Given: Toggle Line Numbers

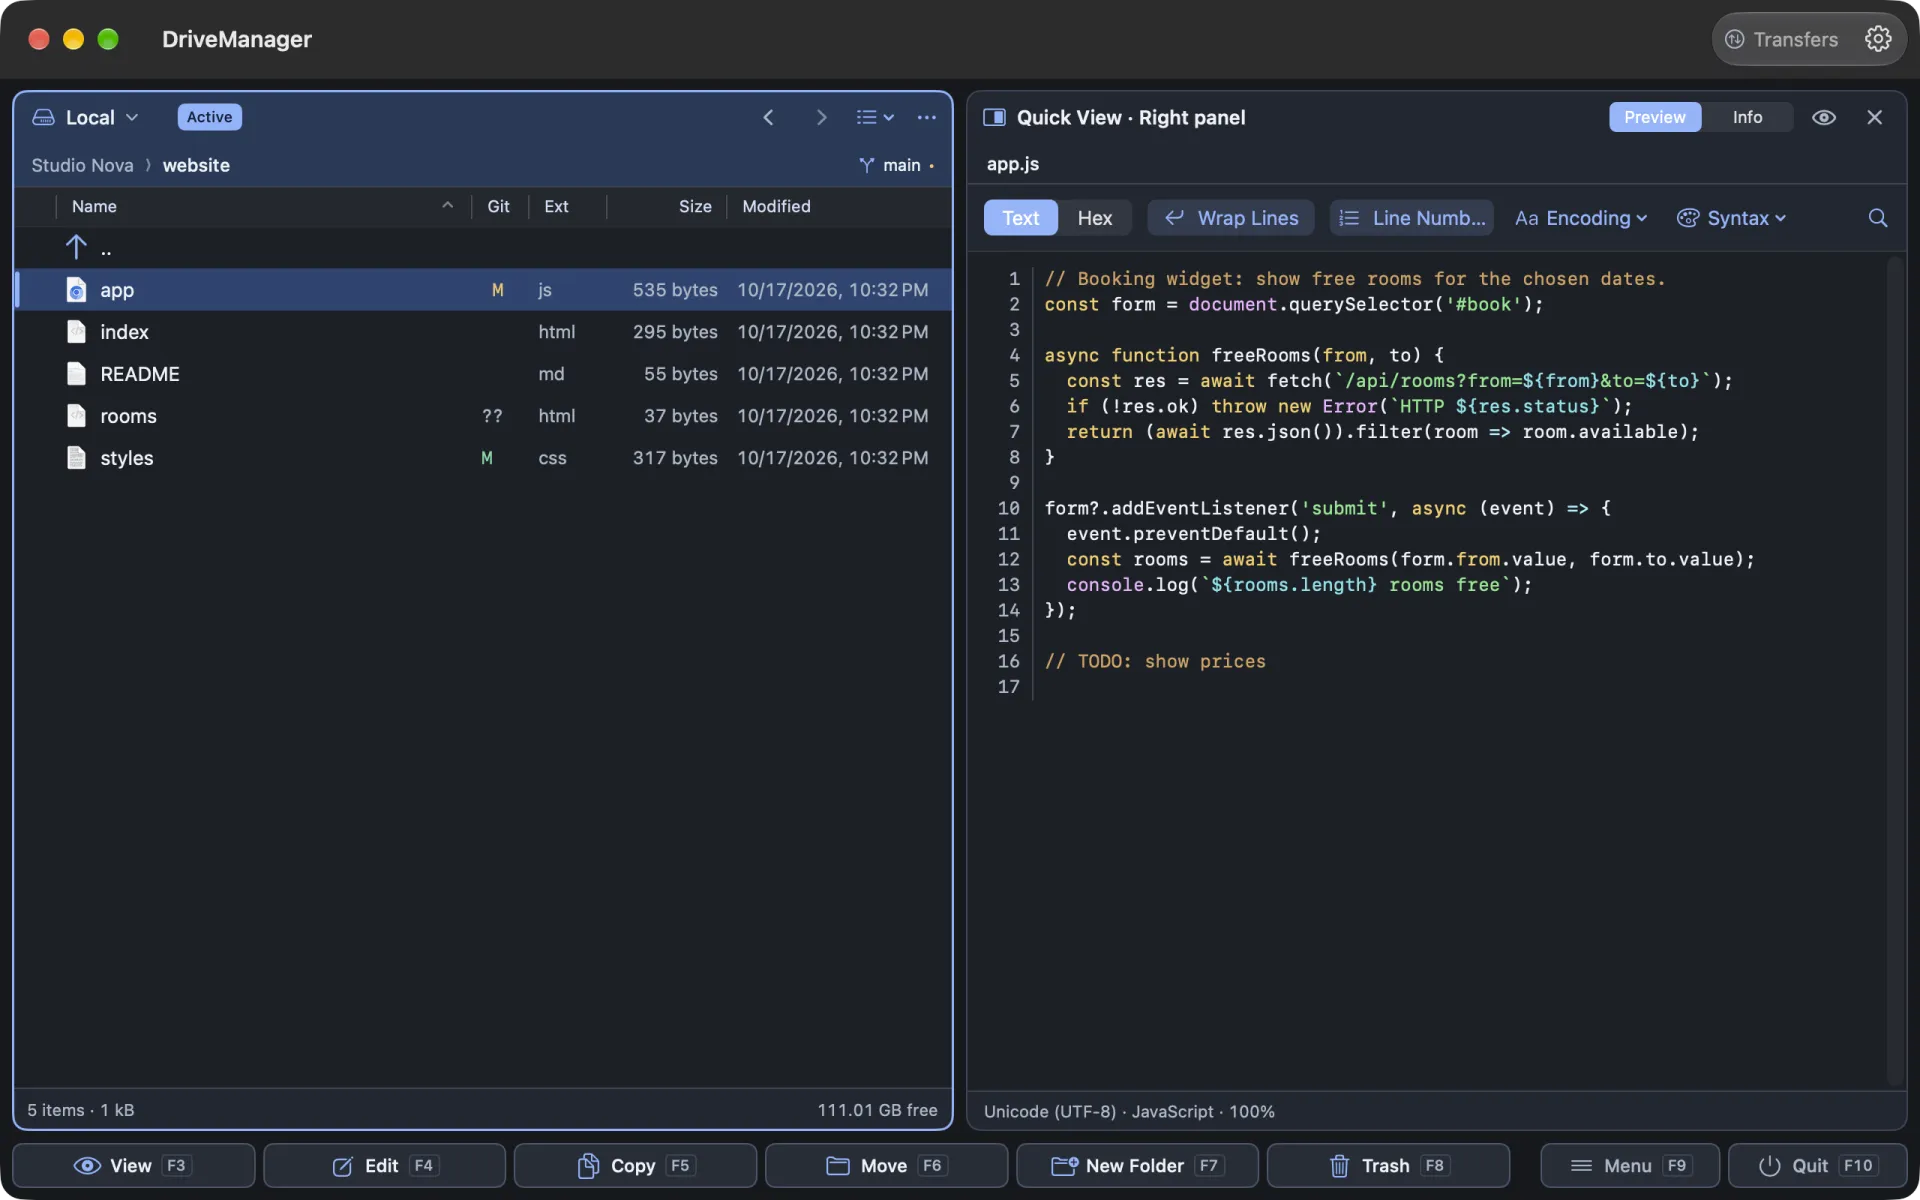Looking at the screenshot, I should (x=1411, y=218).
